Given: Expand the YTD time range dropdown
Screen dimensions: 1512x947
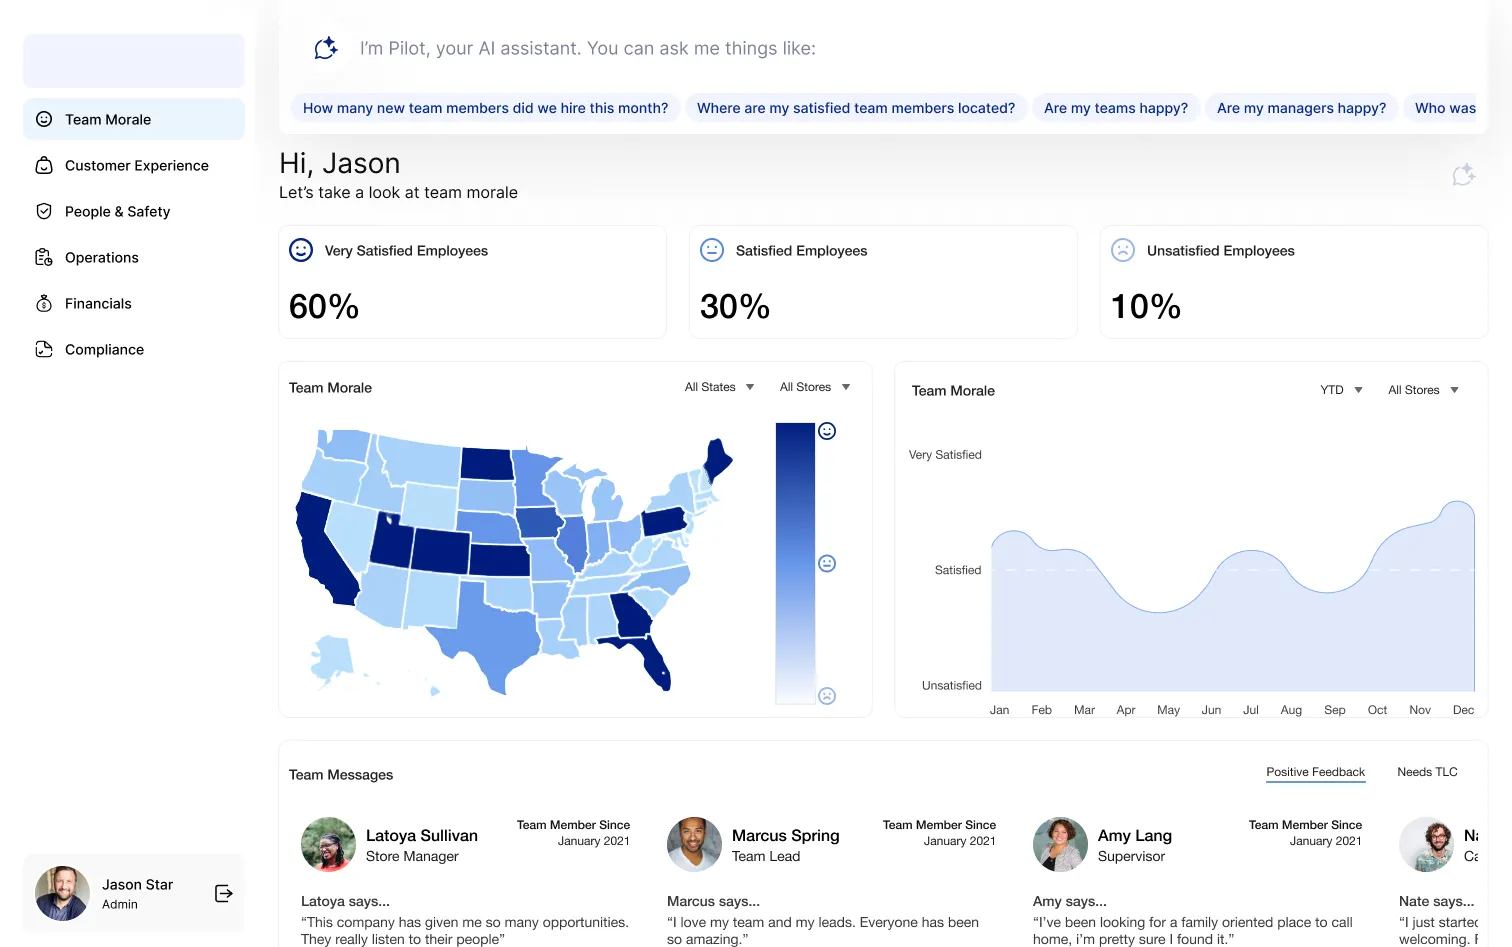Looking at the screenshot, I should click(x=1341, y=390).
